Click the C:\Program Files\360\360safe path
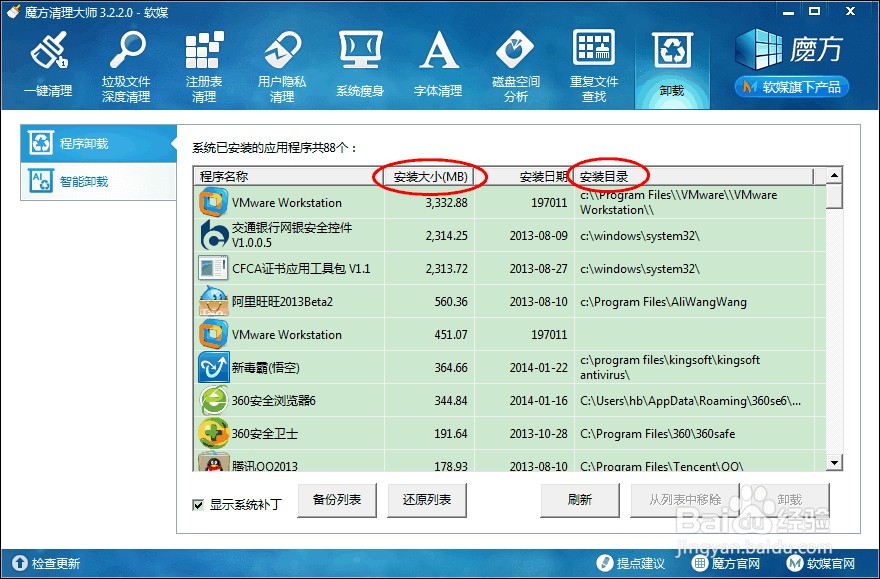 [657, 434]
